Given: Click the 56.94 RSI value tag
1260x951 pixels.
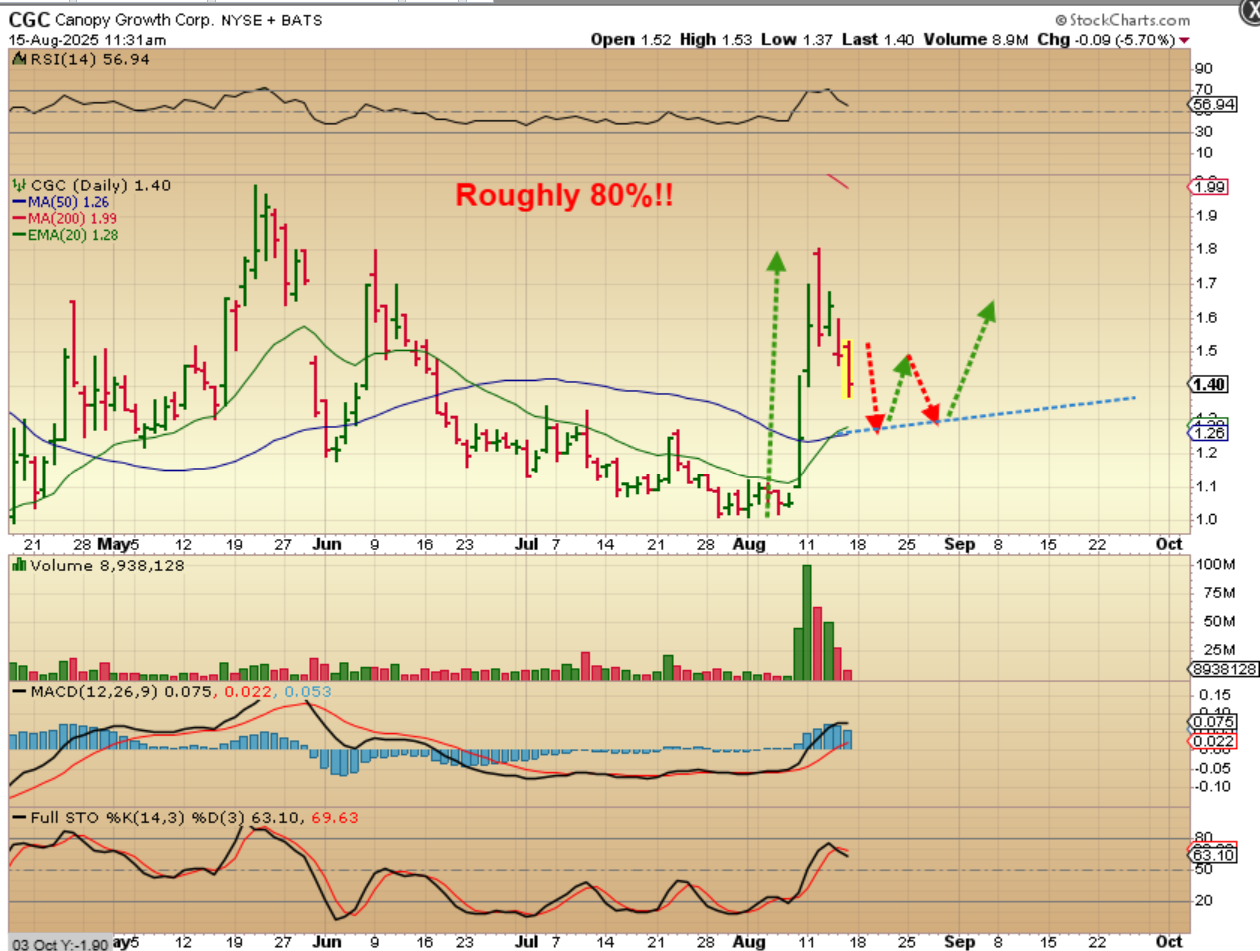Looking at the screenshot, I should click(1213, 104).
